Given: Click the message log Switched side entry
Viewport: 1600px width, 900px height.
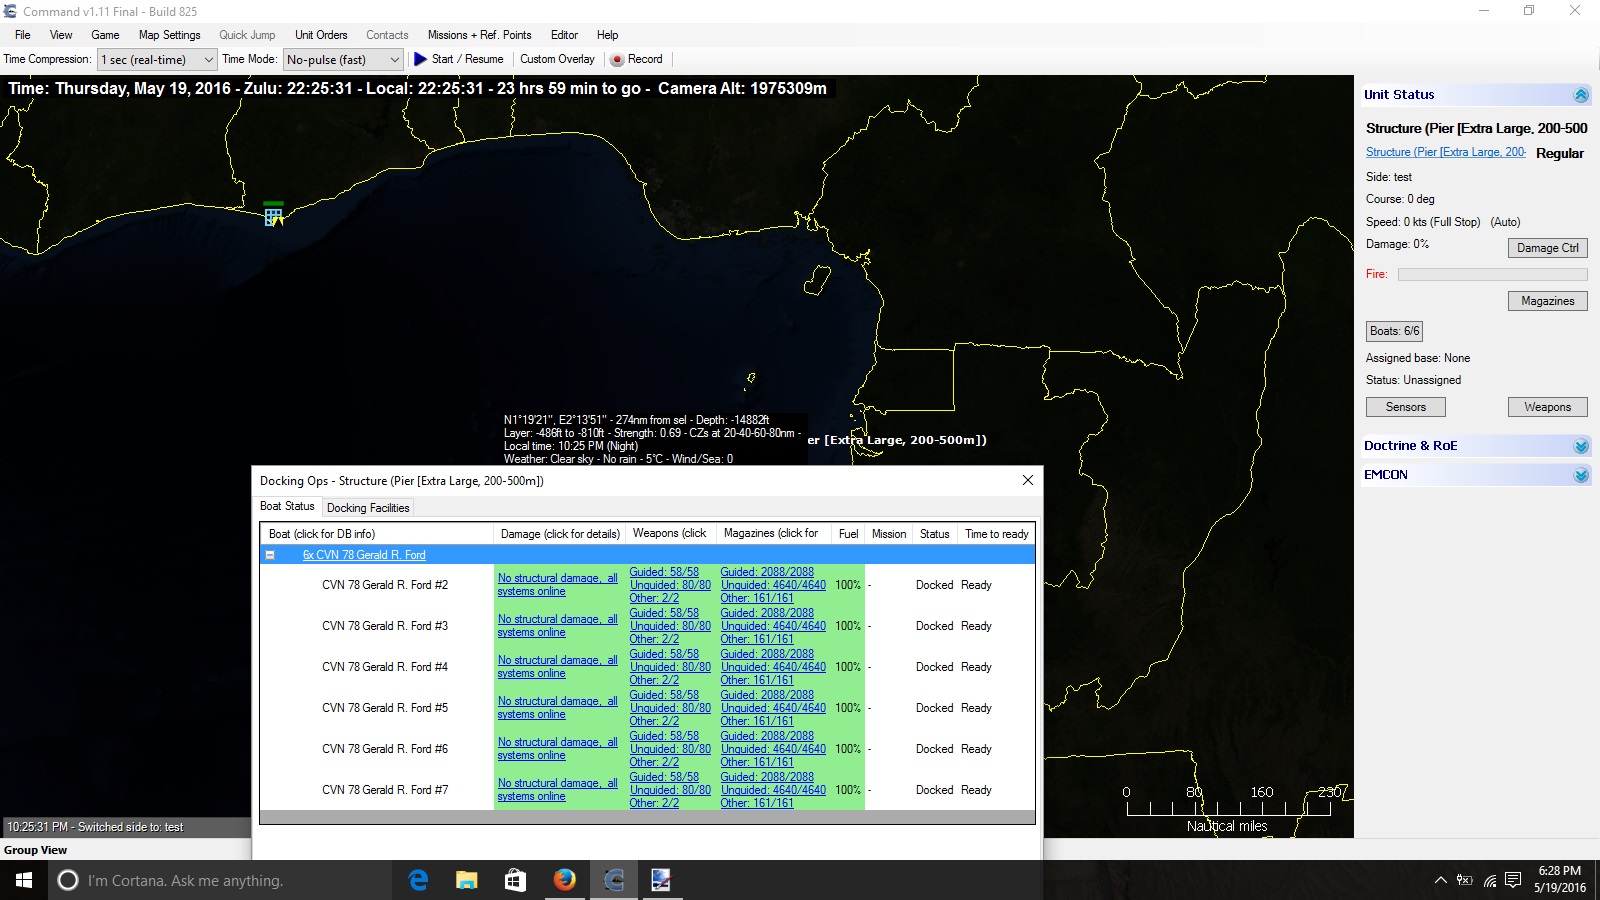Looking at the screenshot, I should [x=96, y=827].
